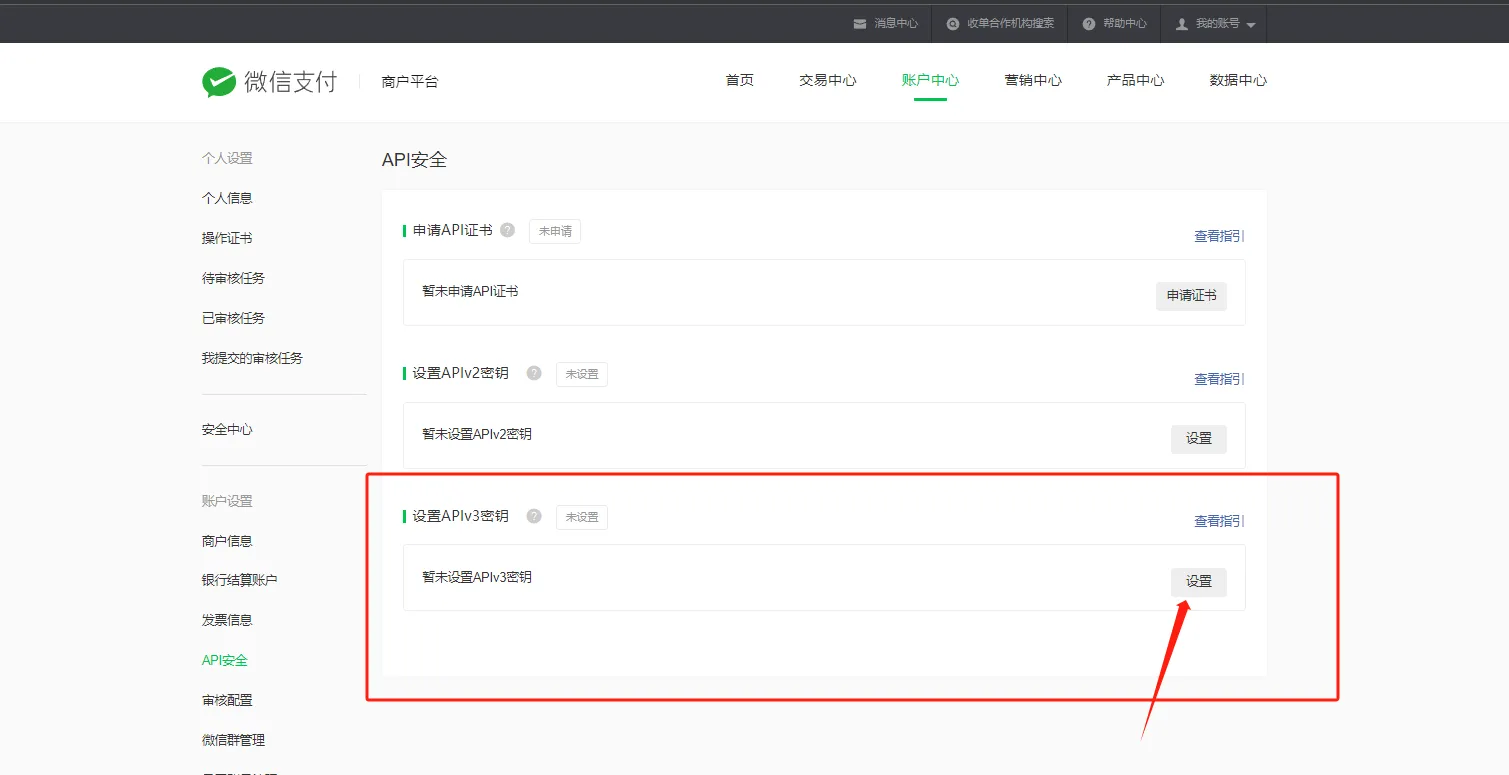Click 设置 for the APIv3 key
Viewport: 1509px width, 775px height.
pos(1198,581)
